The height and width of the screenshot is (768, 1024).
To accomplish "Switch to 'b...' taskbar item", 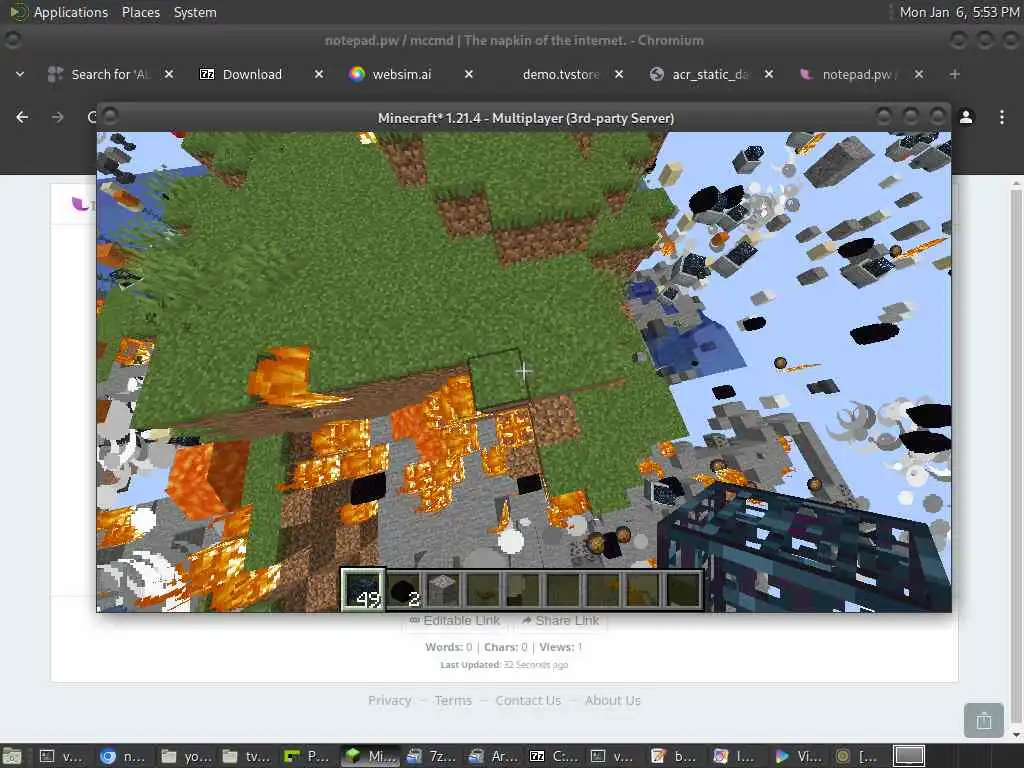I will [x=675, y=756].
